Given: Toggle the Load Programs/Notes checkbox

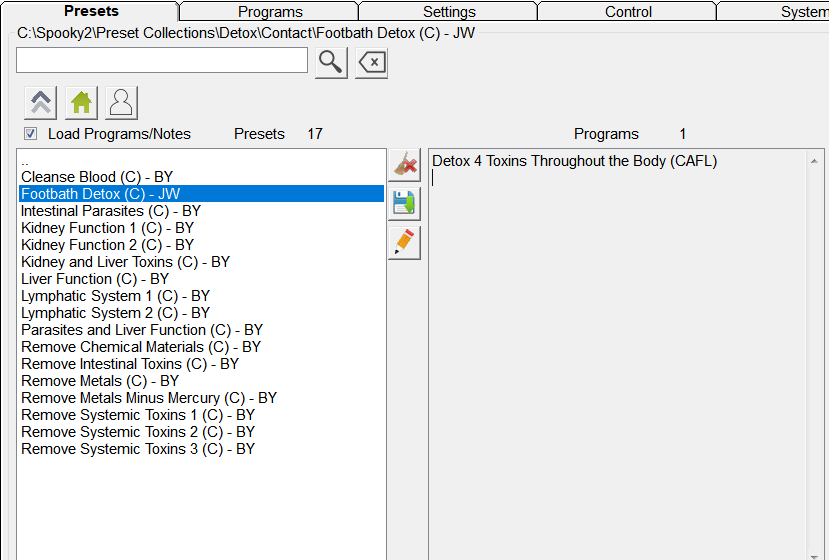Looking at the screenshot, I should point(31,134).
